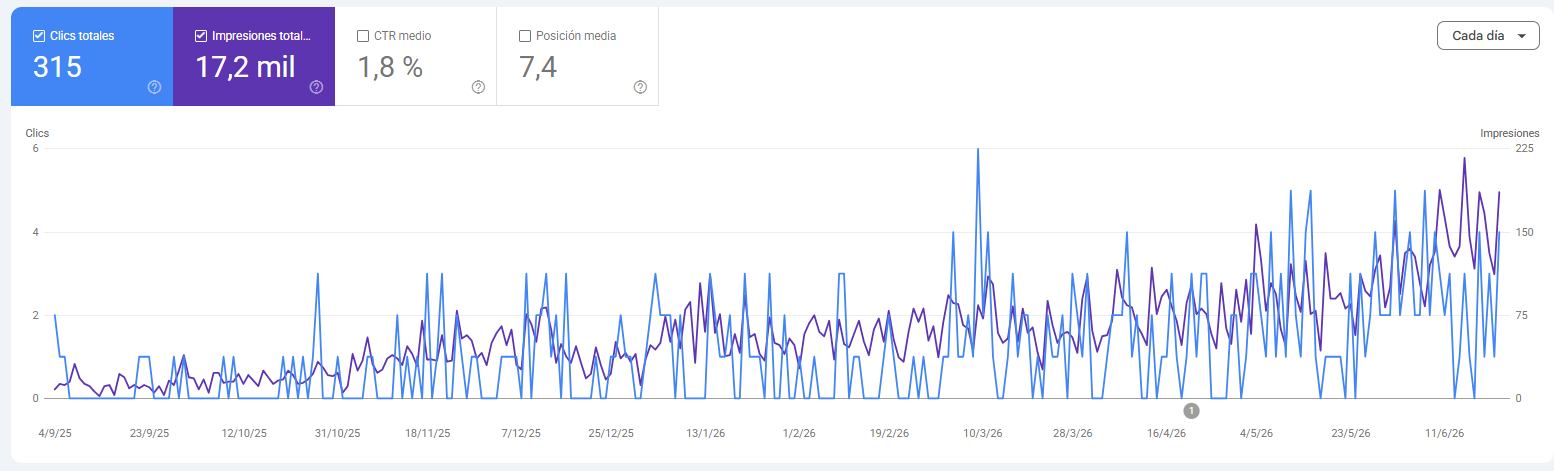The image size is (1554, 471).
Task: Click the Clics axis label
Action: [x=37, y=132]
